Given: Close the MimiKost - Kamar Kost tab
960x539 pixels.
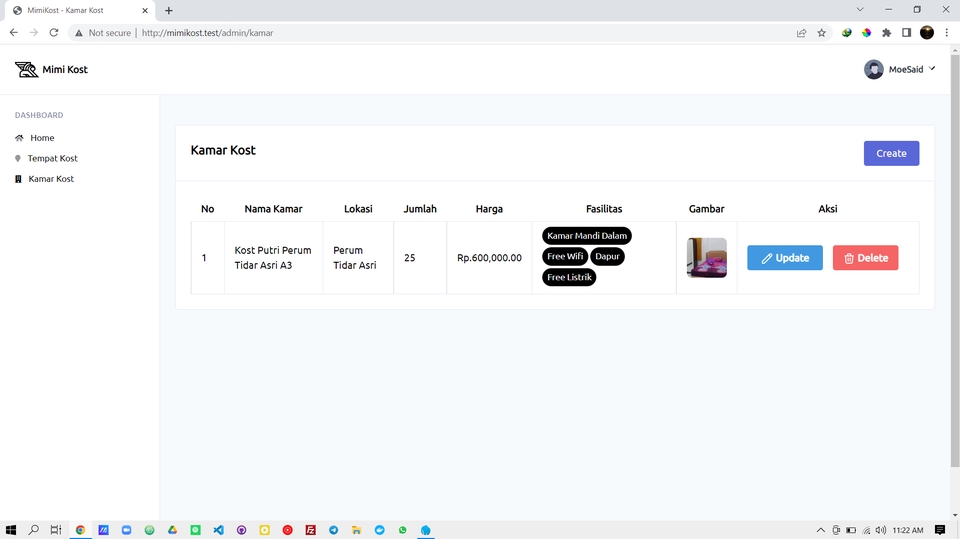Looking at the screenshot, I should [145, 10].
